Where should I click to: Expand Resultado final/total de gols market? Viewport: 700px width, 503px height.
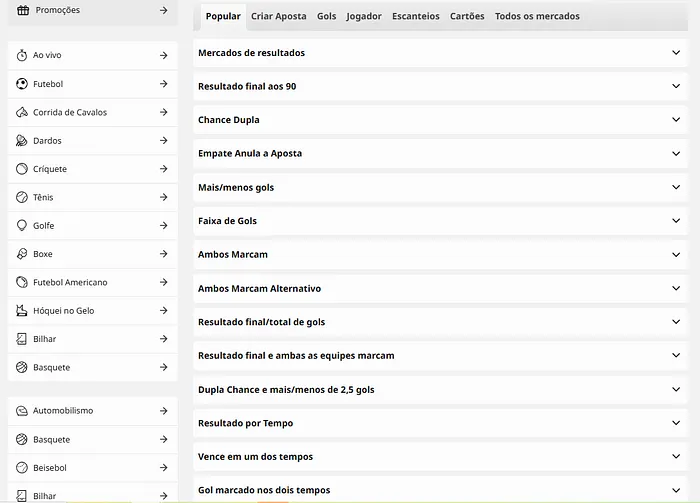pos(440,322)
